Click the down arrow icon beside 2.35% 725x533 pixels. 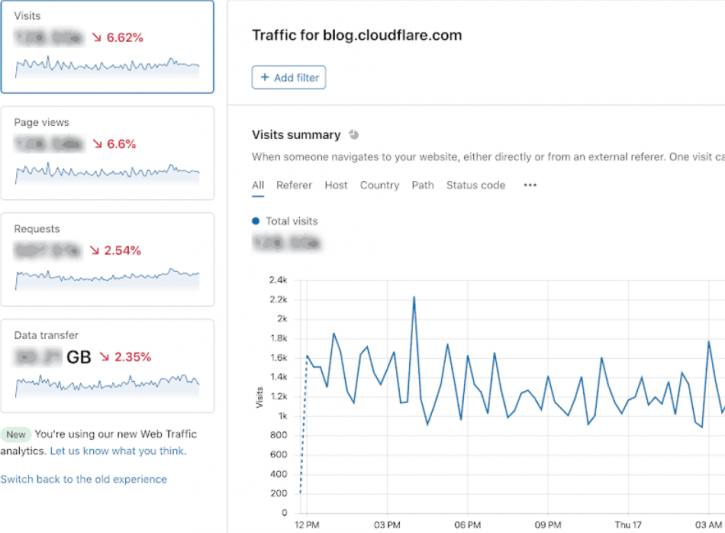(x=104, y=356)
